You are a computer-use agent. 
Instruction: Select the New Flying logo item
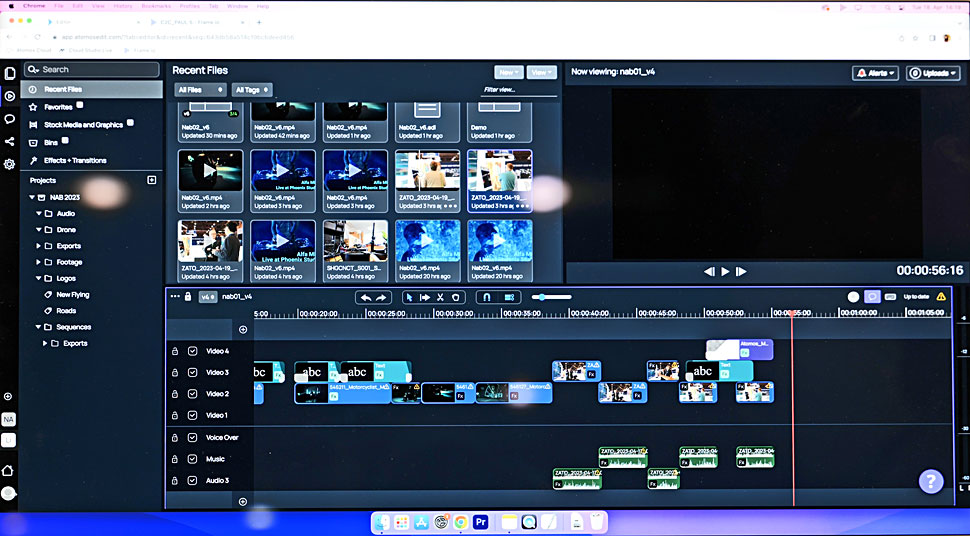point(72,295)
